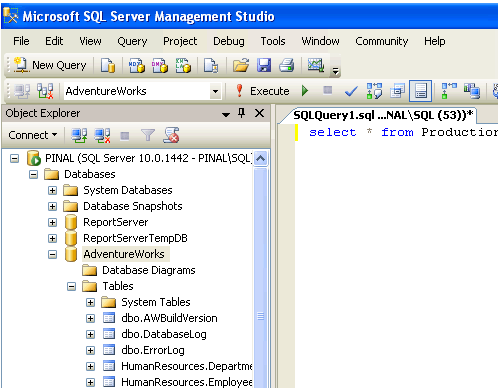Open Analysis Services XMLA Query icon
The image size is (498, 388).
click(183, 65)
